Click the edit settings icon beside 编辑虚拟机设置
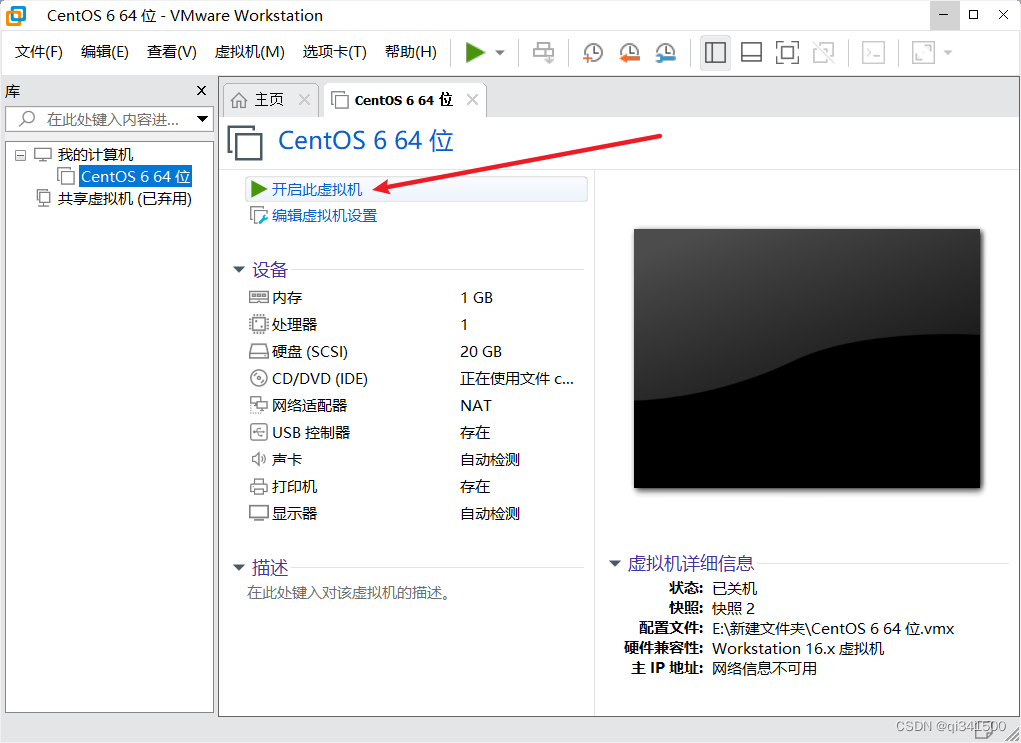The image size is (1021, 743). tap(259, 216)
